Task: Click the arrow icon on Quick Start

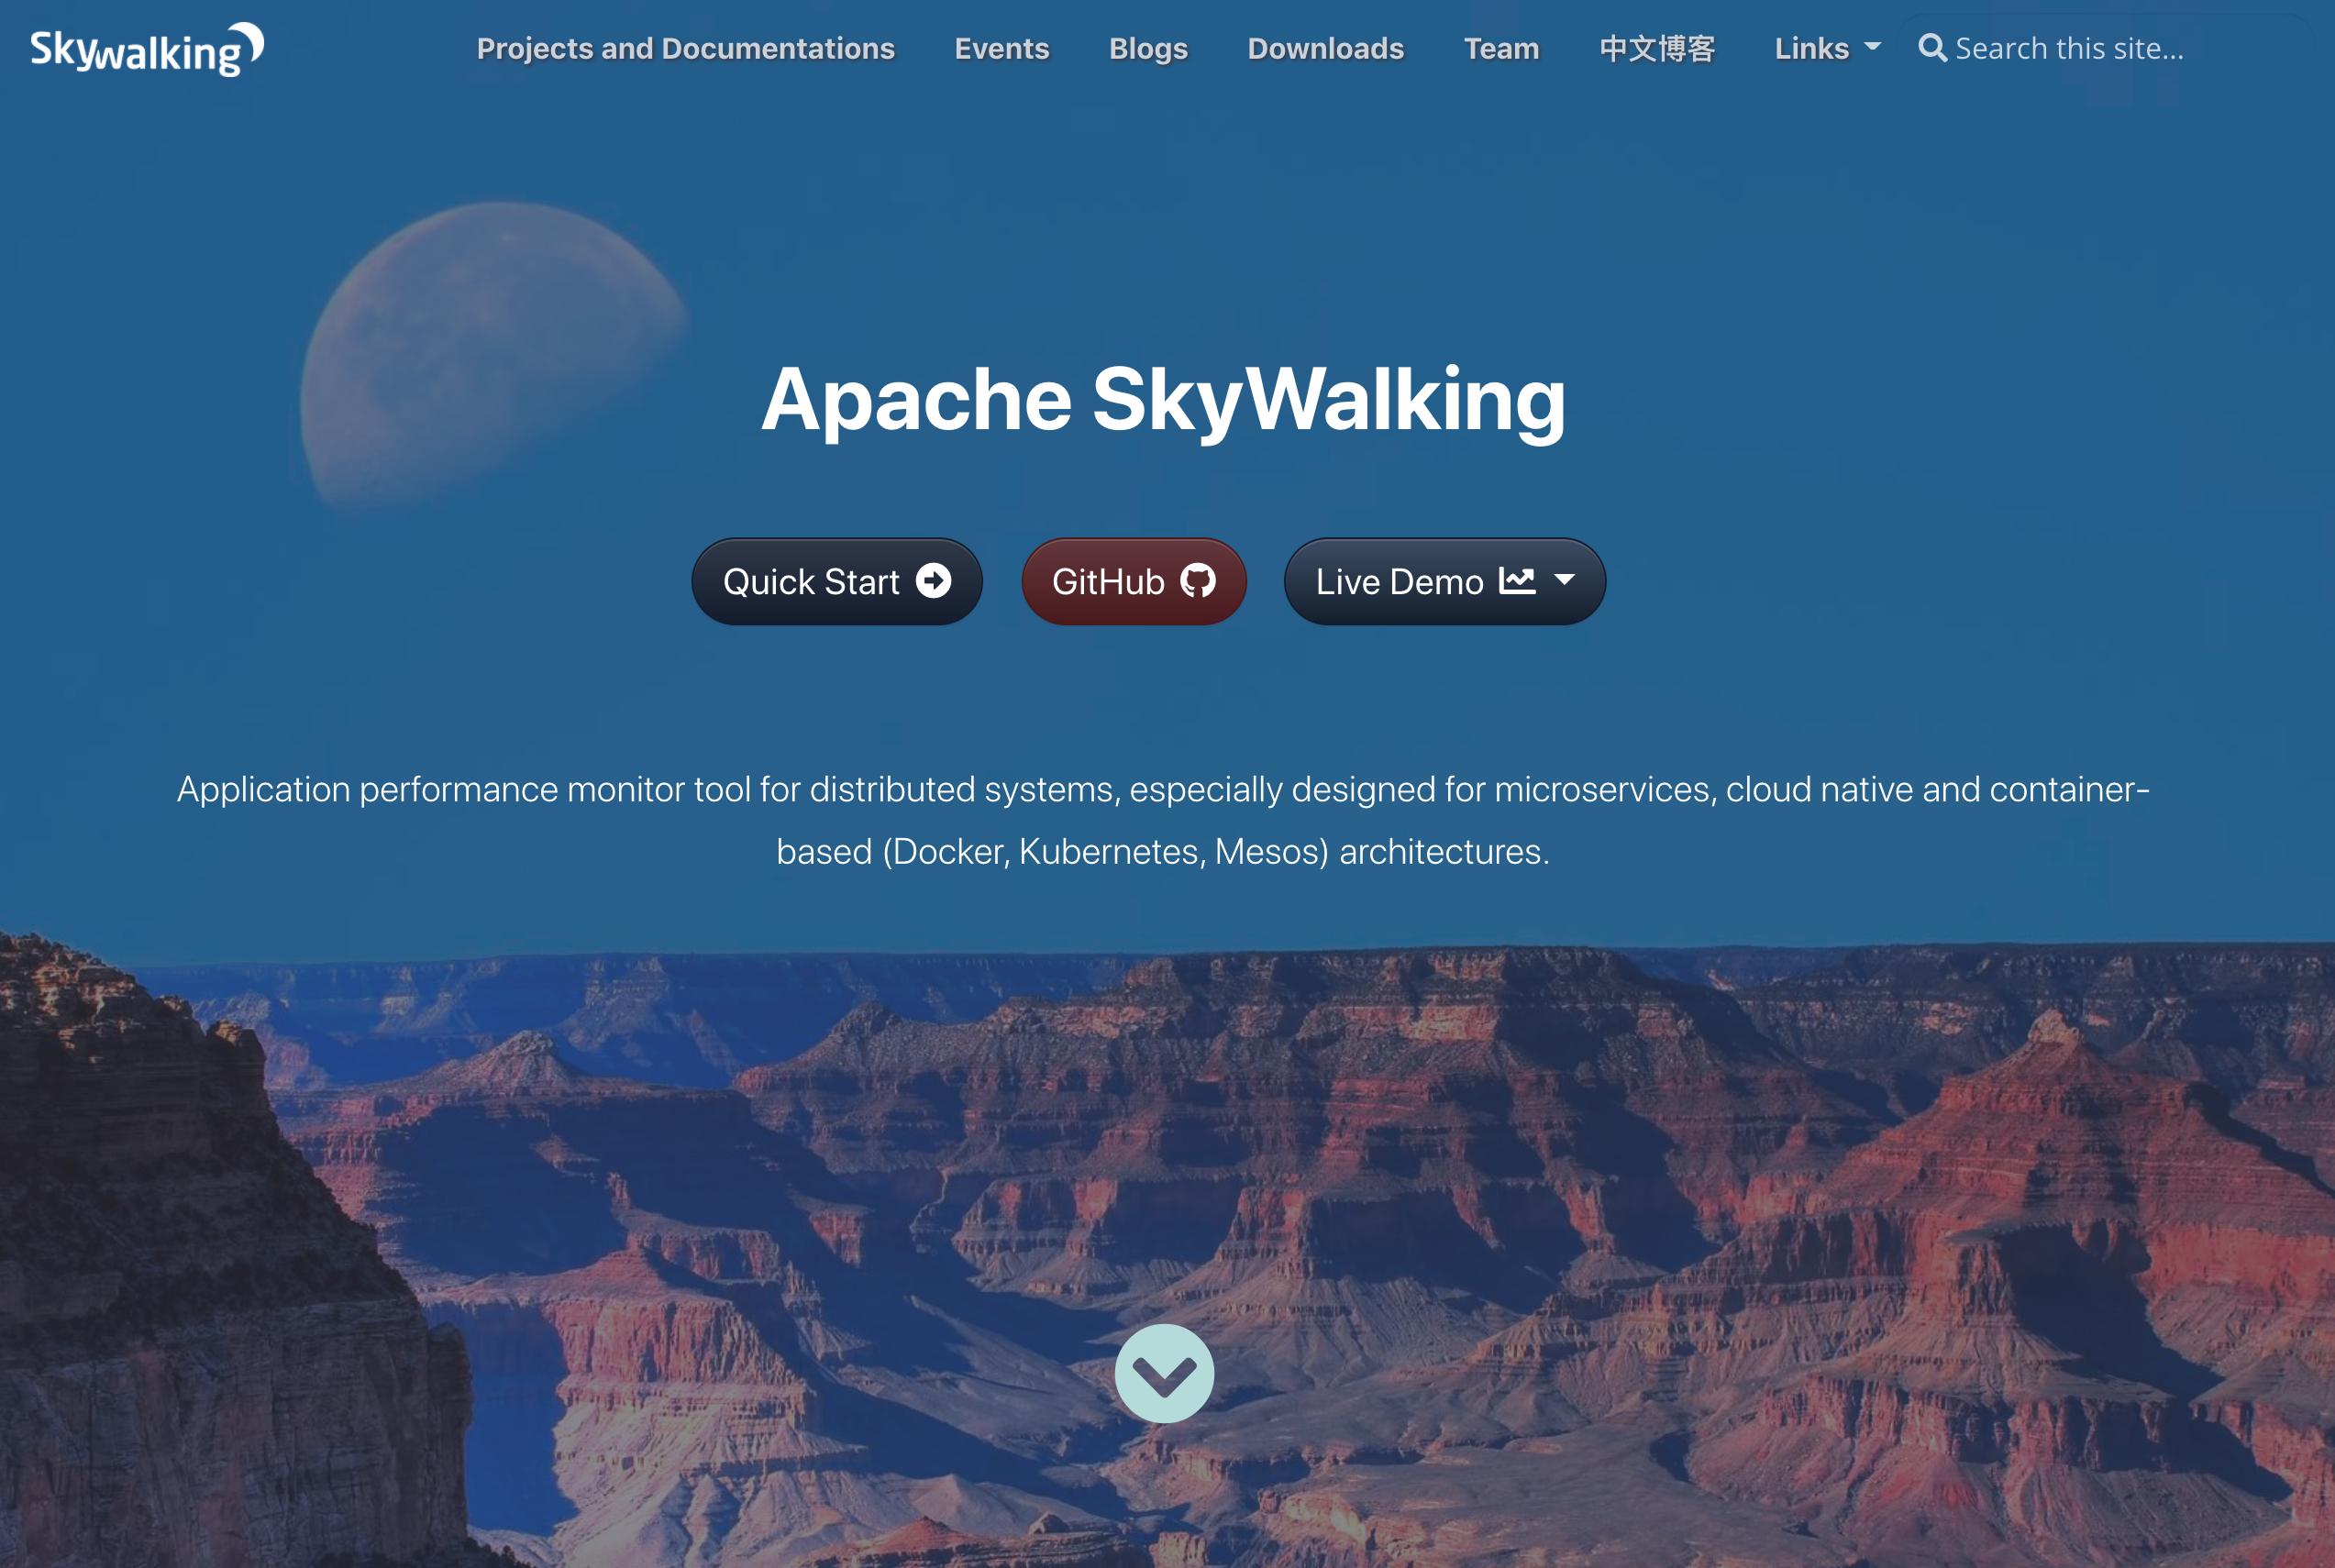Action: (933, 581)
